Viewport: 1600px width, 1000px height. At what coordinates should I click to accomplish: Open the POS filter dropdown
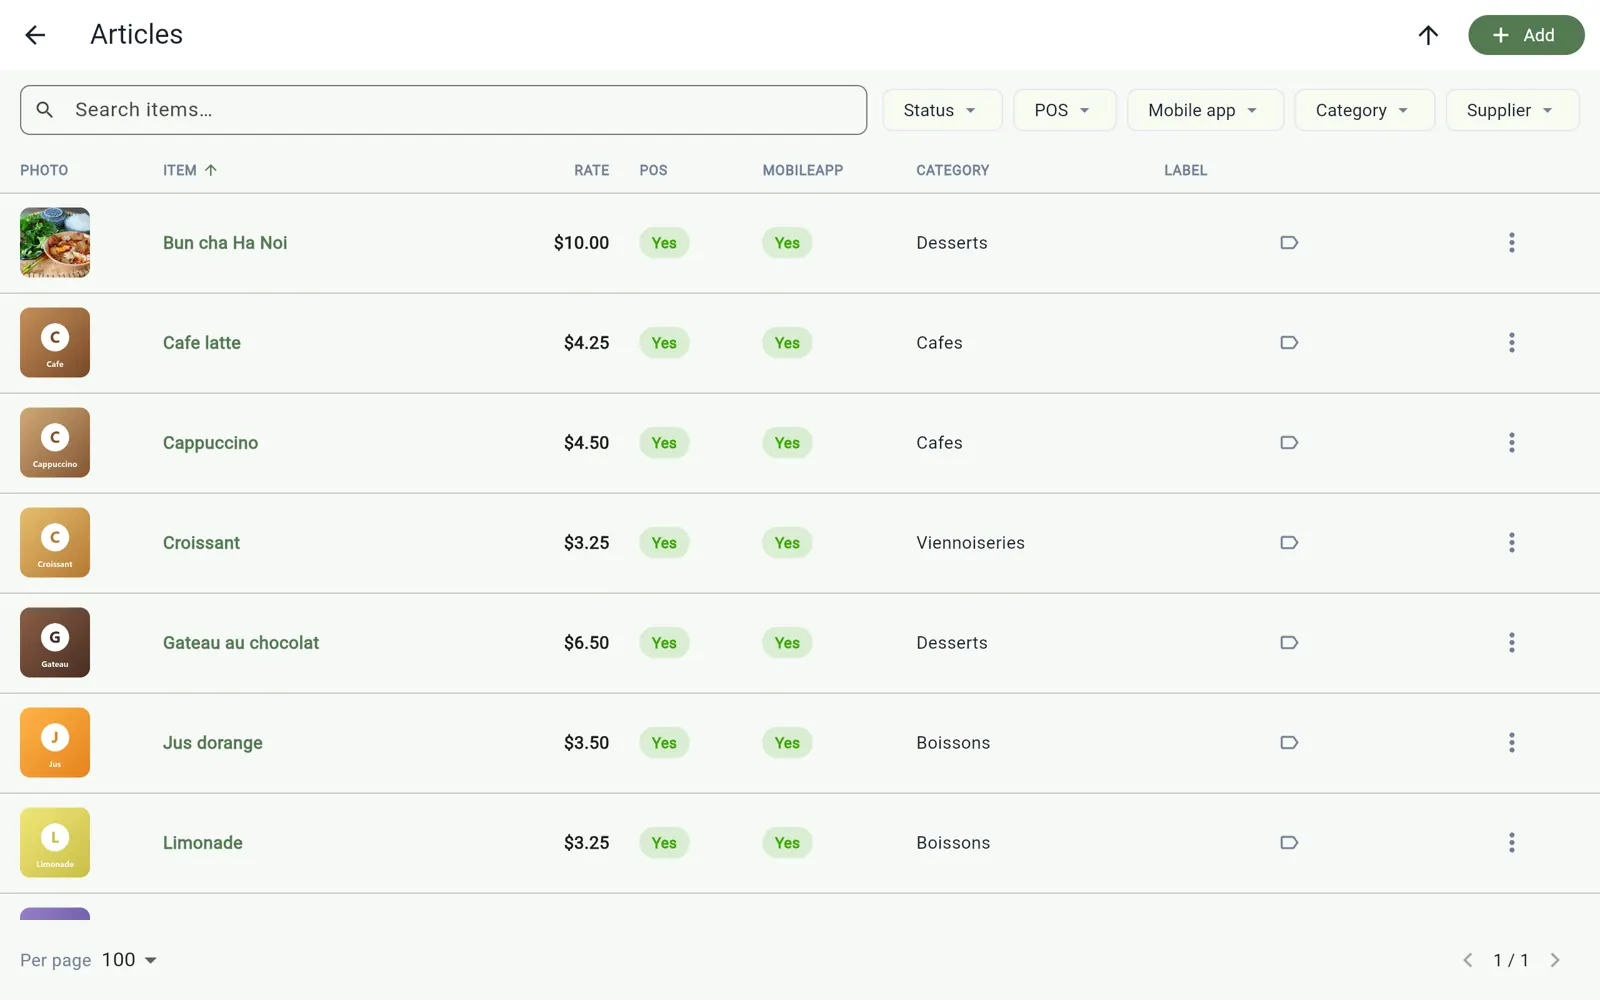[x=1064, y=110]
